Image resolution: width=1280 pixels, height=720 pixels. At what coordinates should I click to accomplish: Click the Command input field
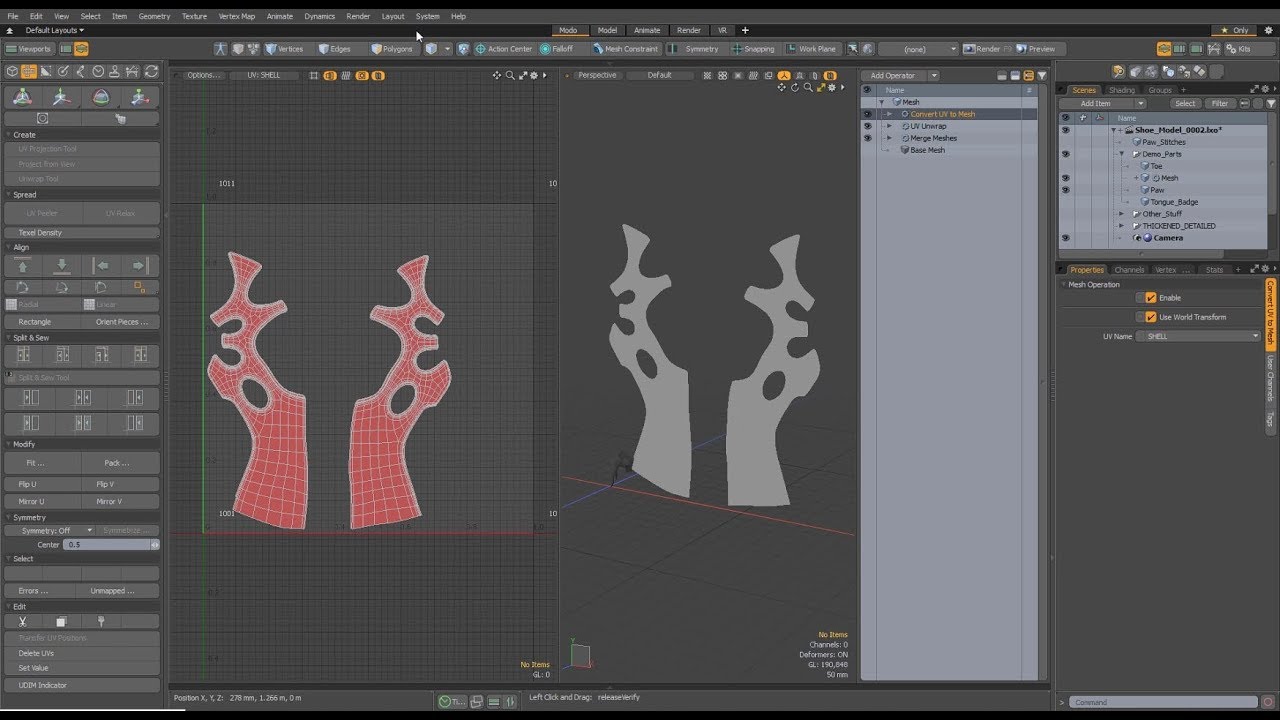click(x=1164, y=702)
